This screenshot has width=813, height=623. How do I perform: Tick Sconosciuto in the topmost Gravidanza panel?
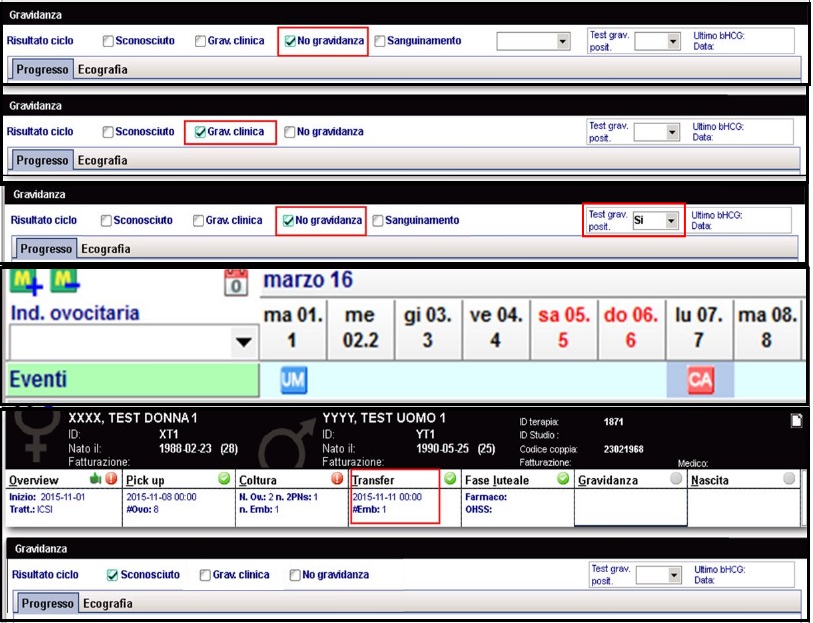coord(108,41)
